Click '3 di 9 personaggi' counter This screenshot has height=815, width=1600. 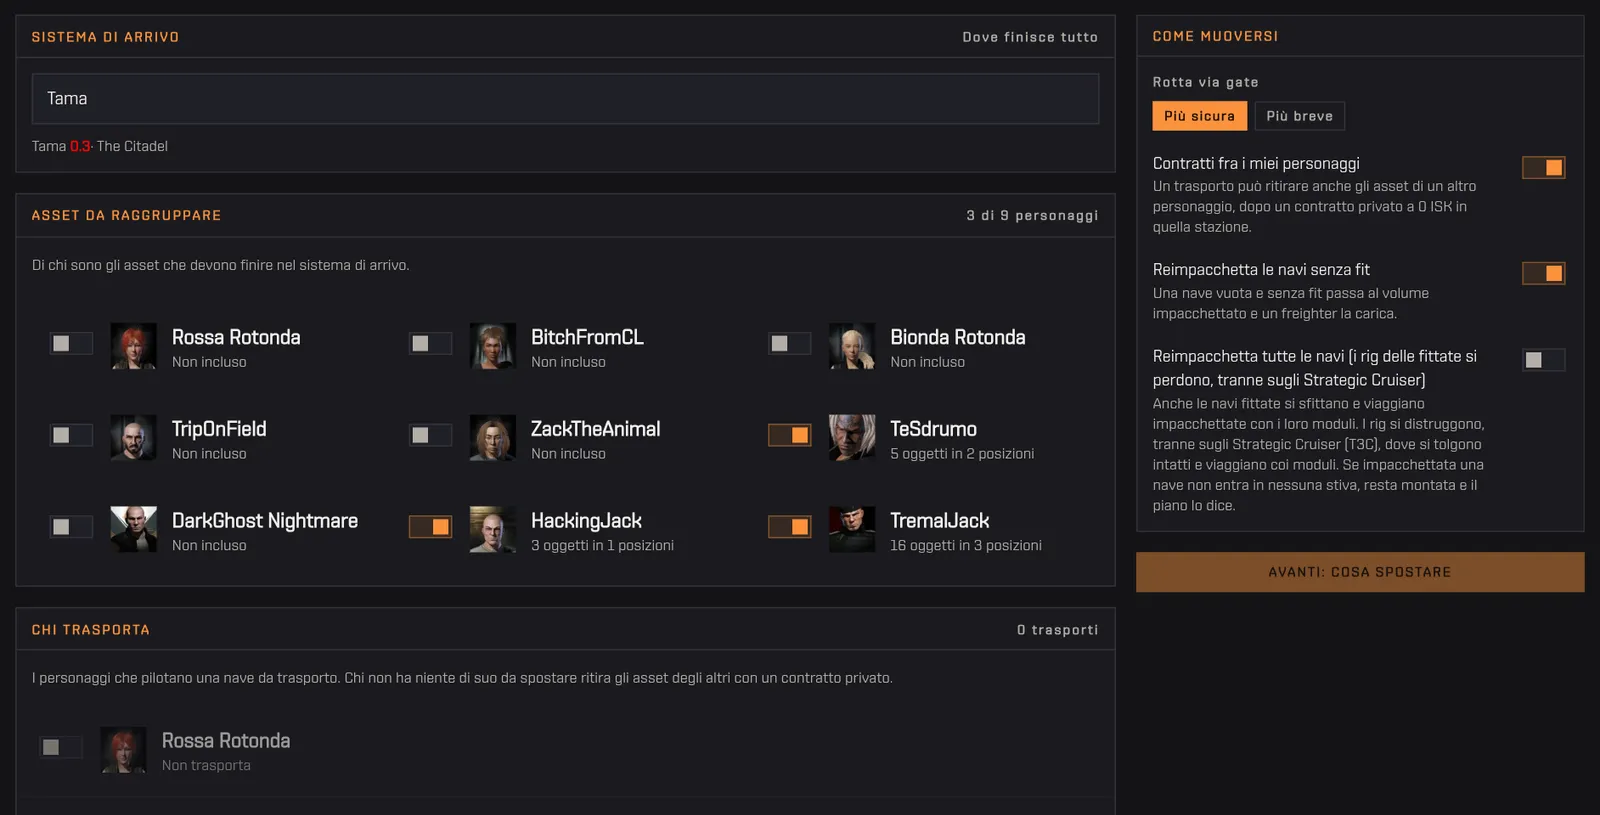[x=1032, y=215]
